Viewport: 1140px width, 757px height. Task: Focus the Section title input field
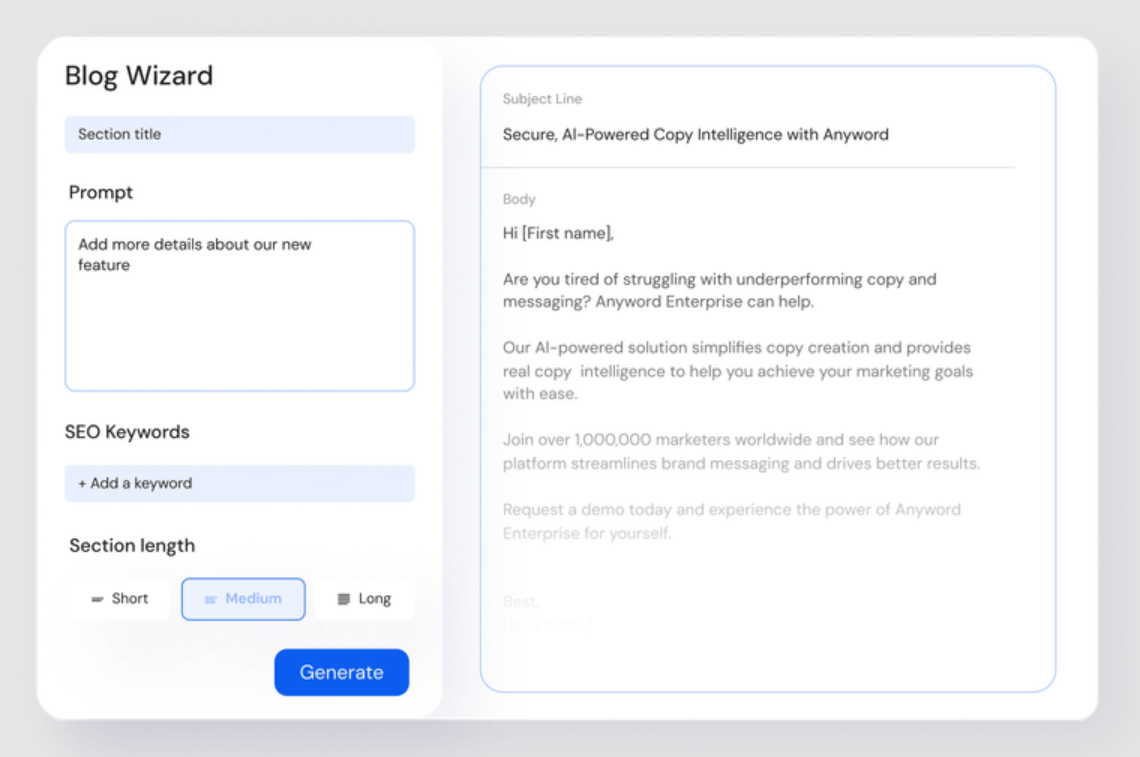pos(239,134)
